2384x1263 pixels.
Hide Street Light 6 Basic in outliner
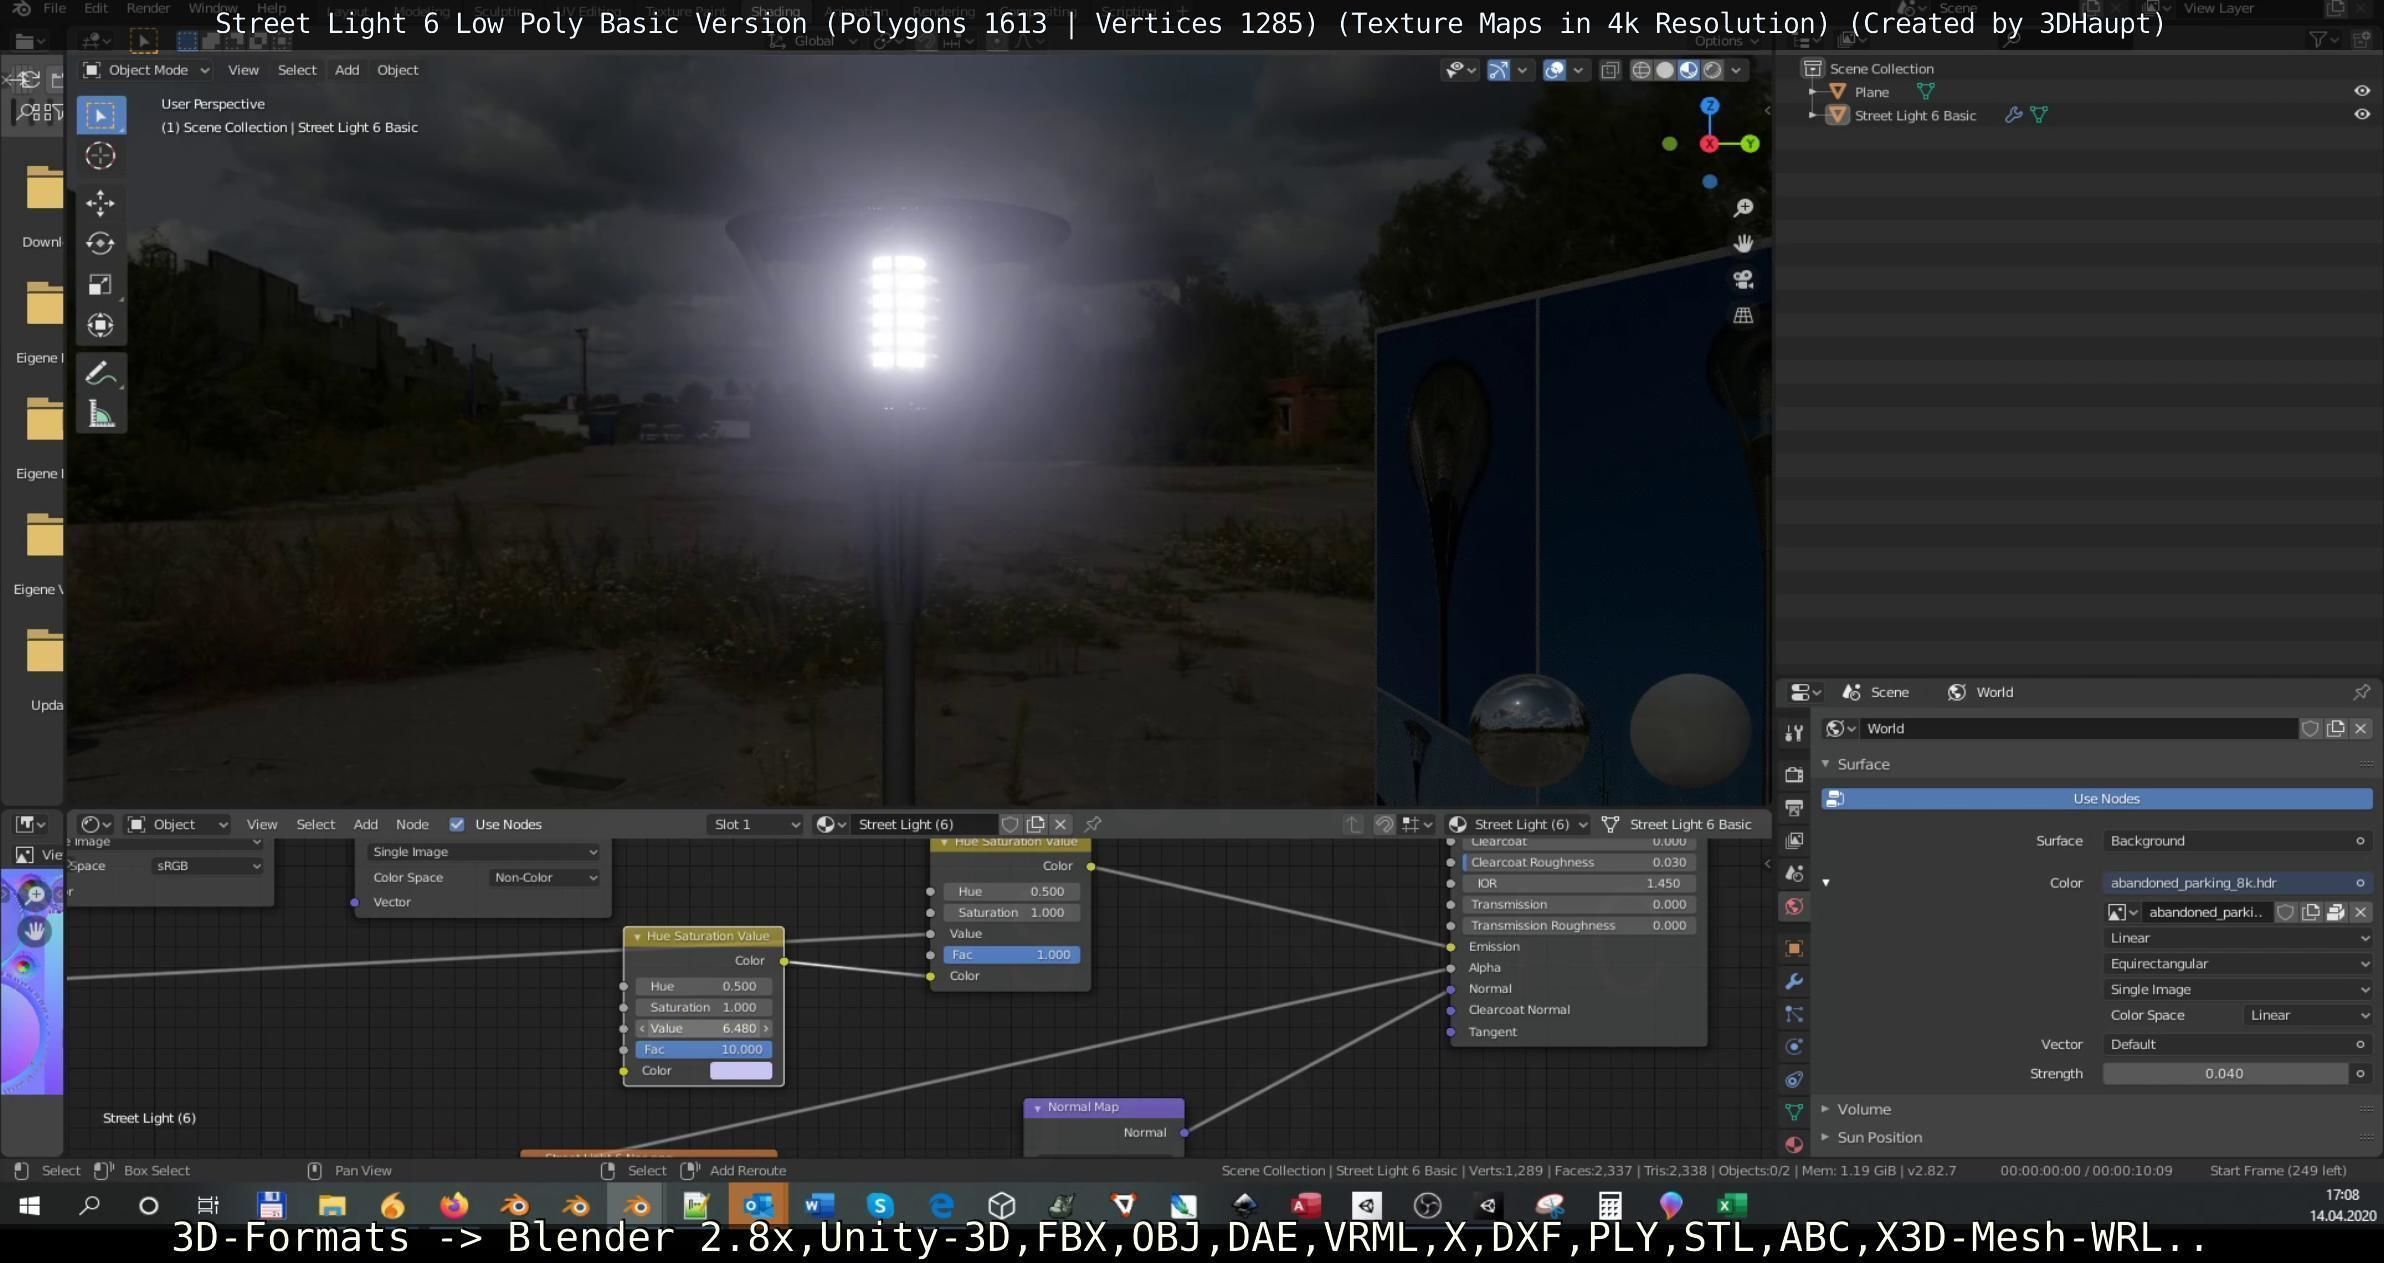[2361, 115]
